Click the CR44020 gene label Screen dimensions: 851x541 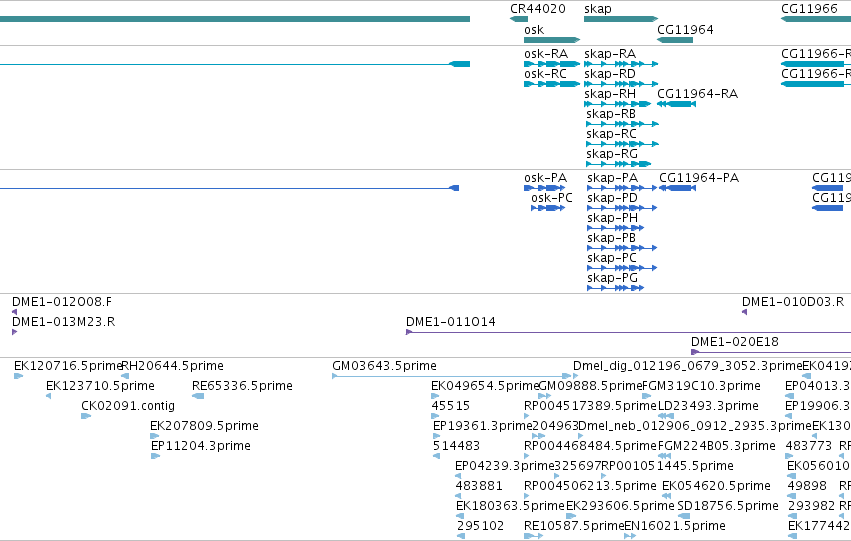[537, 9]
